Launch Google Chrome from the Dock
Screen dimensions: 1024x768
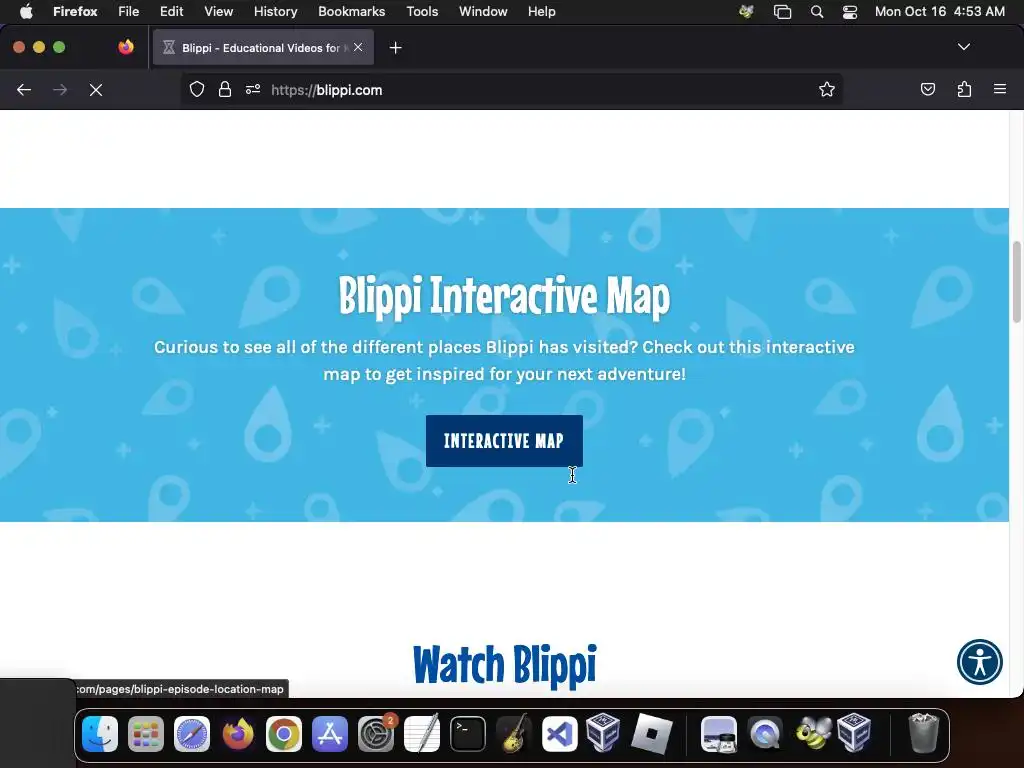tap(283, 734)
